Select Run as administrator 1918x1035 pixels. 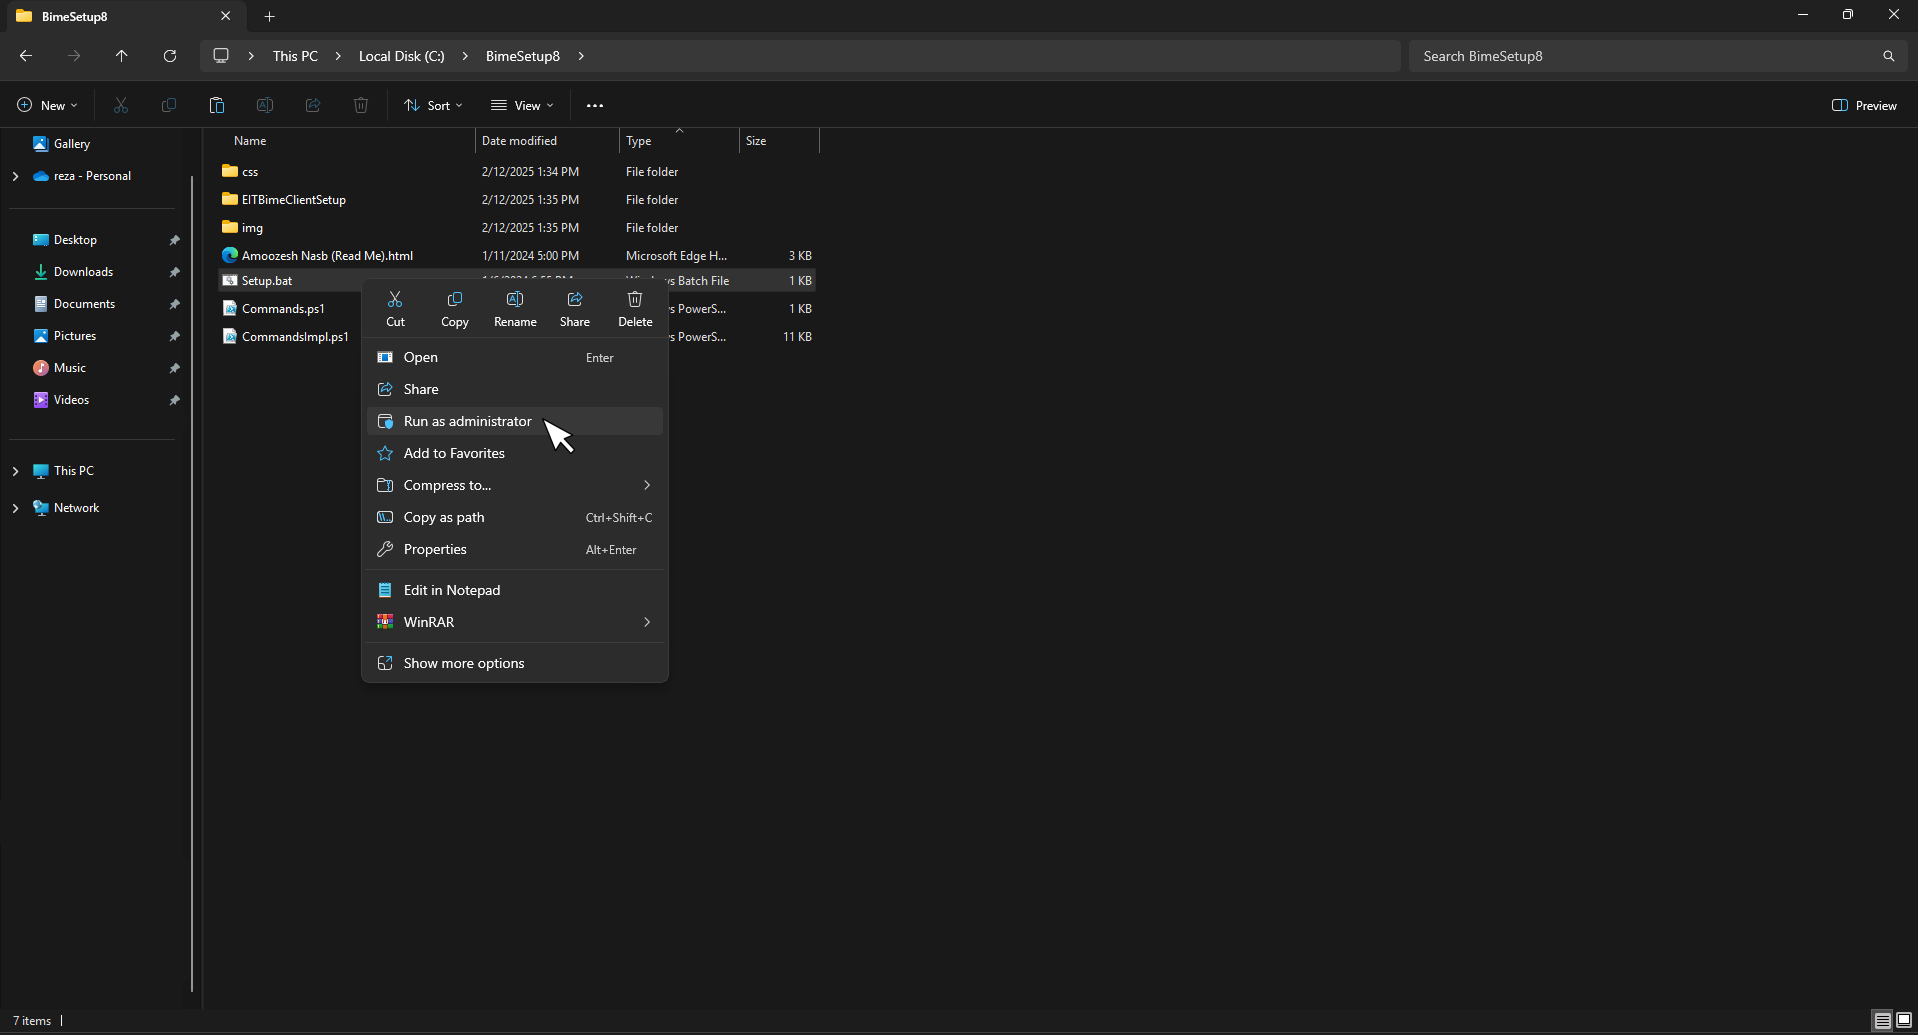point(467,421)
